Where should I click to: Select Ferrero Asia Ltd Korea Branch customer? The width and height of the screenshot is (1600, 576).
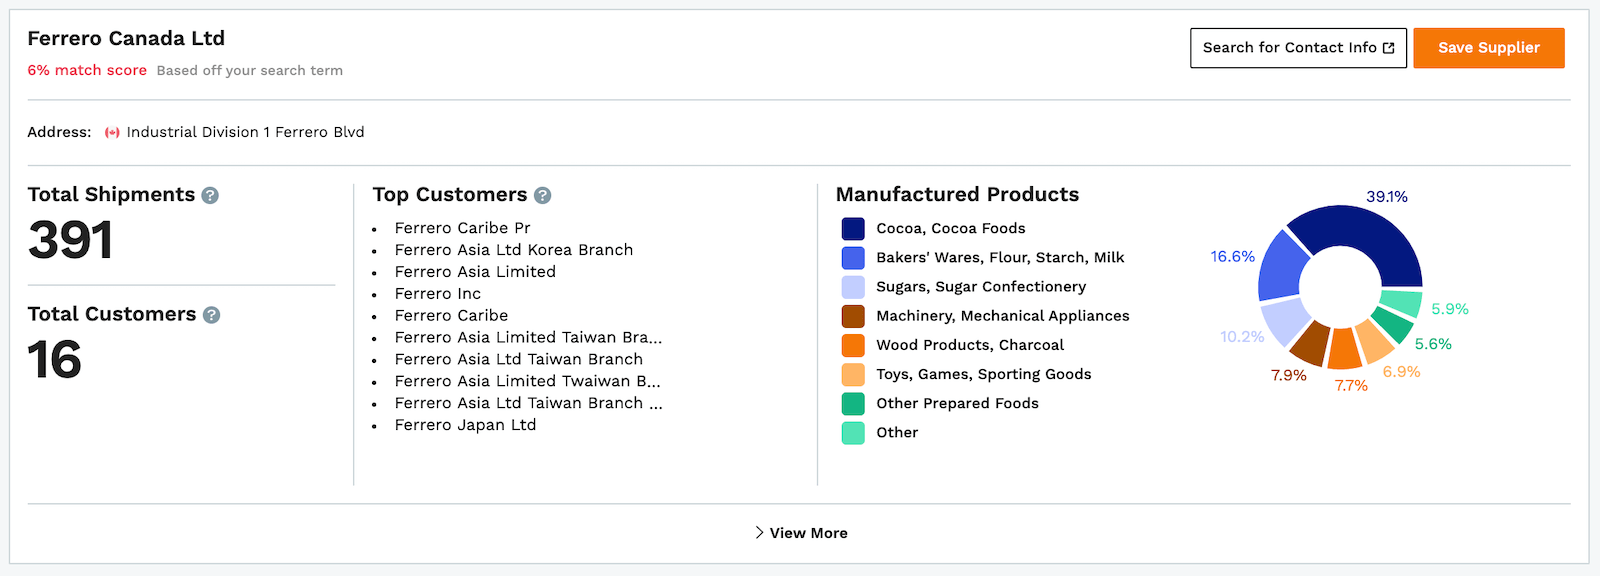coord(514,250)
